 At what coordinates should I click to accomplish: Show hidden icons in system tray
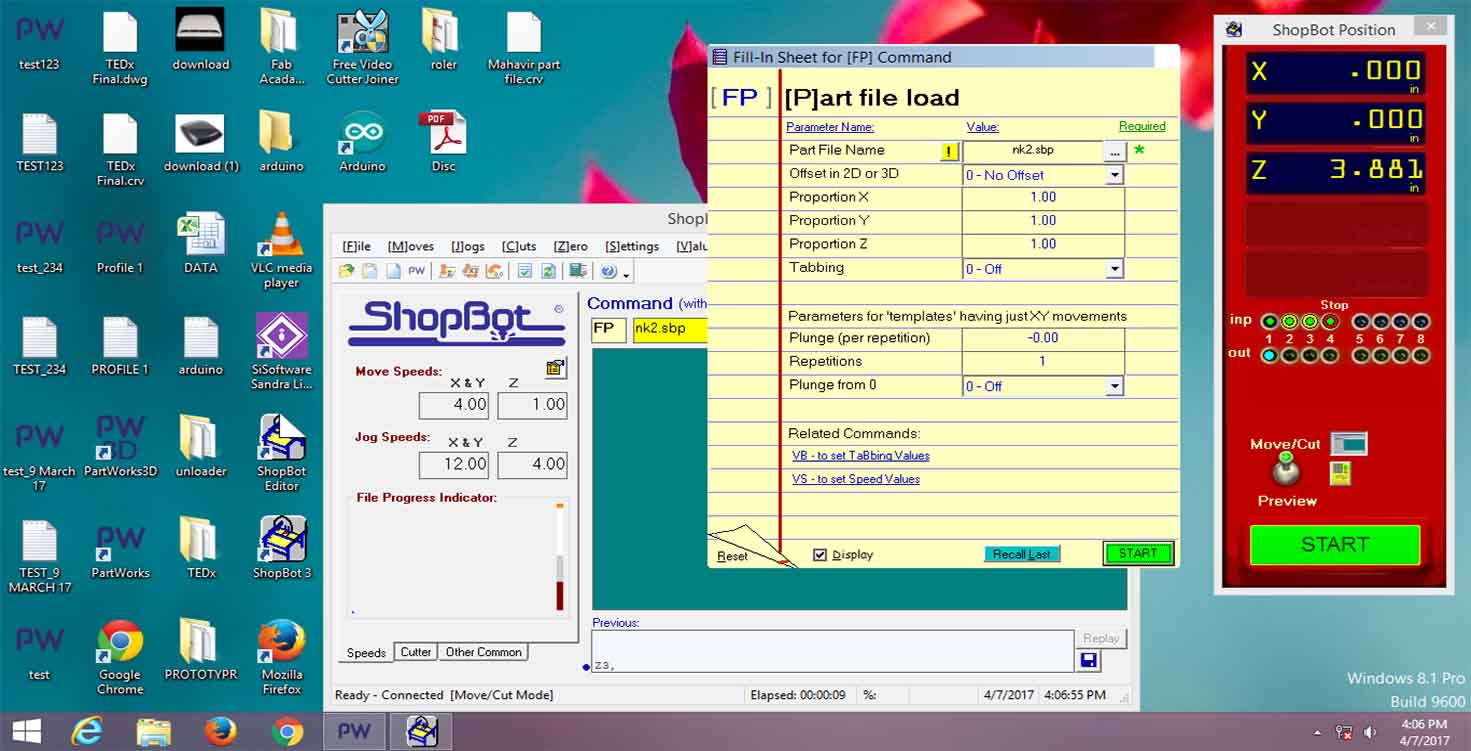click(x=1317, y=732)
